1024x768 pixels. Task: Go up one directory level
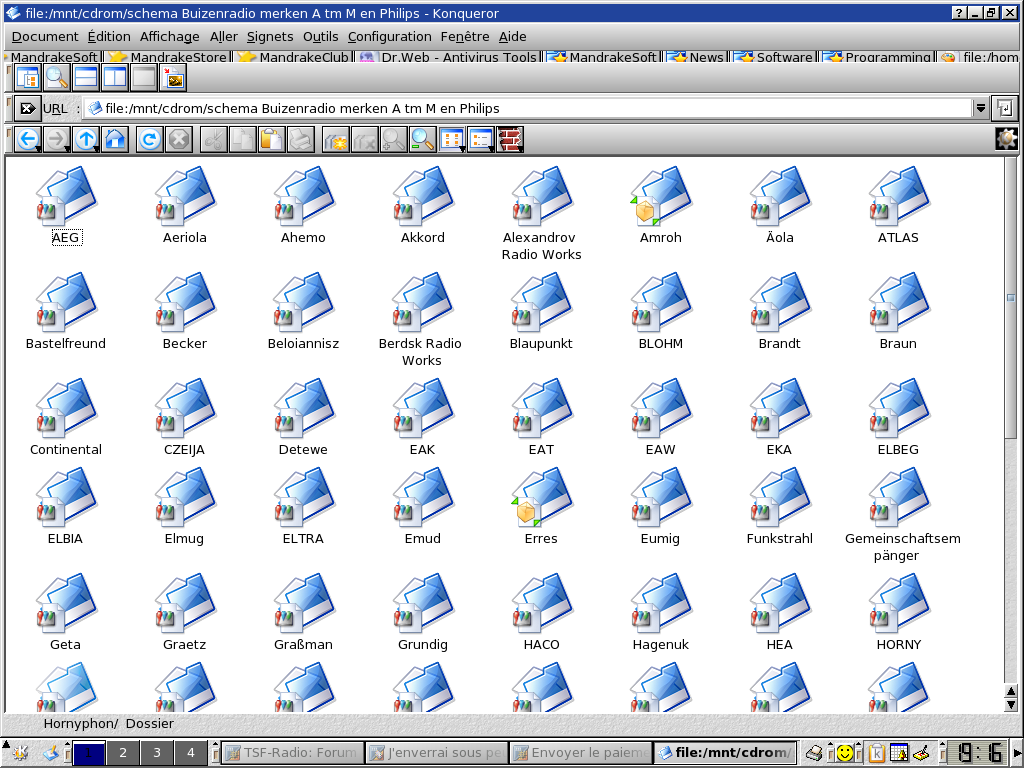click(x=86, y=139)
